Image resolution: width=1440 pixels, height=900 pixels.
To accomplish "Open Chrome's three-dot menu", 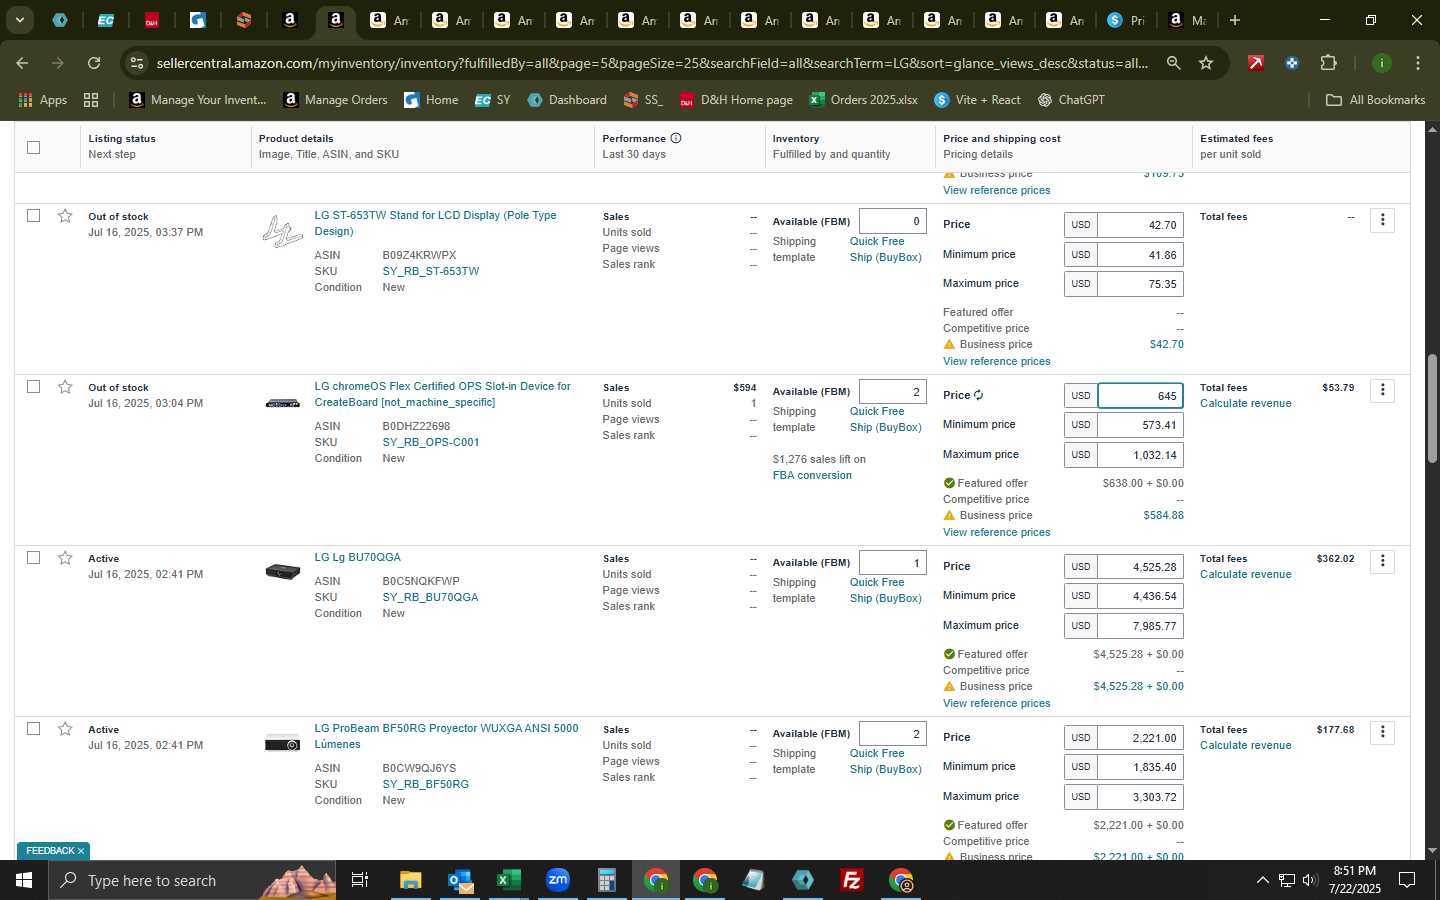I will (x=1417, y=63).
